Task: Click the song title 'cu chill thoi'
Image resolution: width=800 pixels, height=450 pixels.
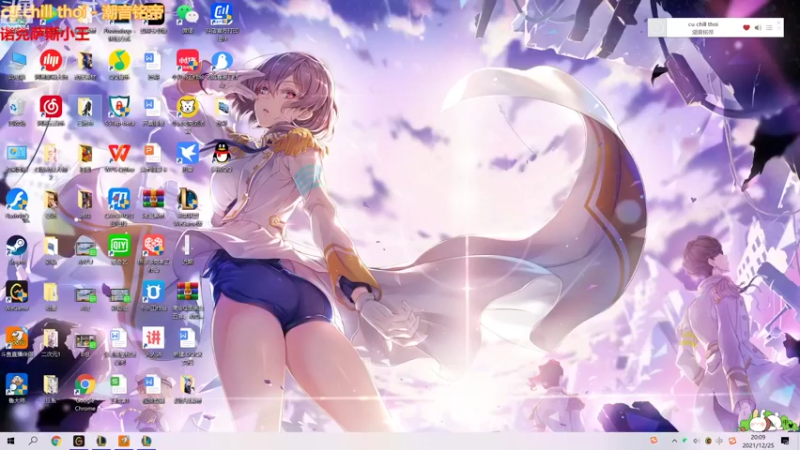Action: tap(703, 24)
